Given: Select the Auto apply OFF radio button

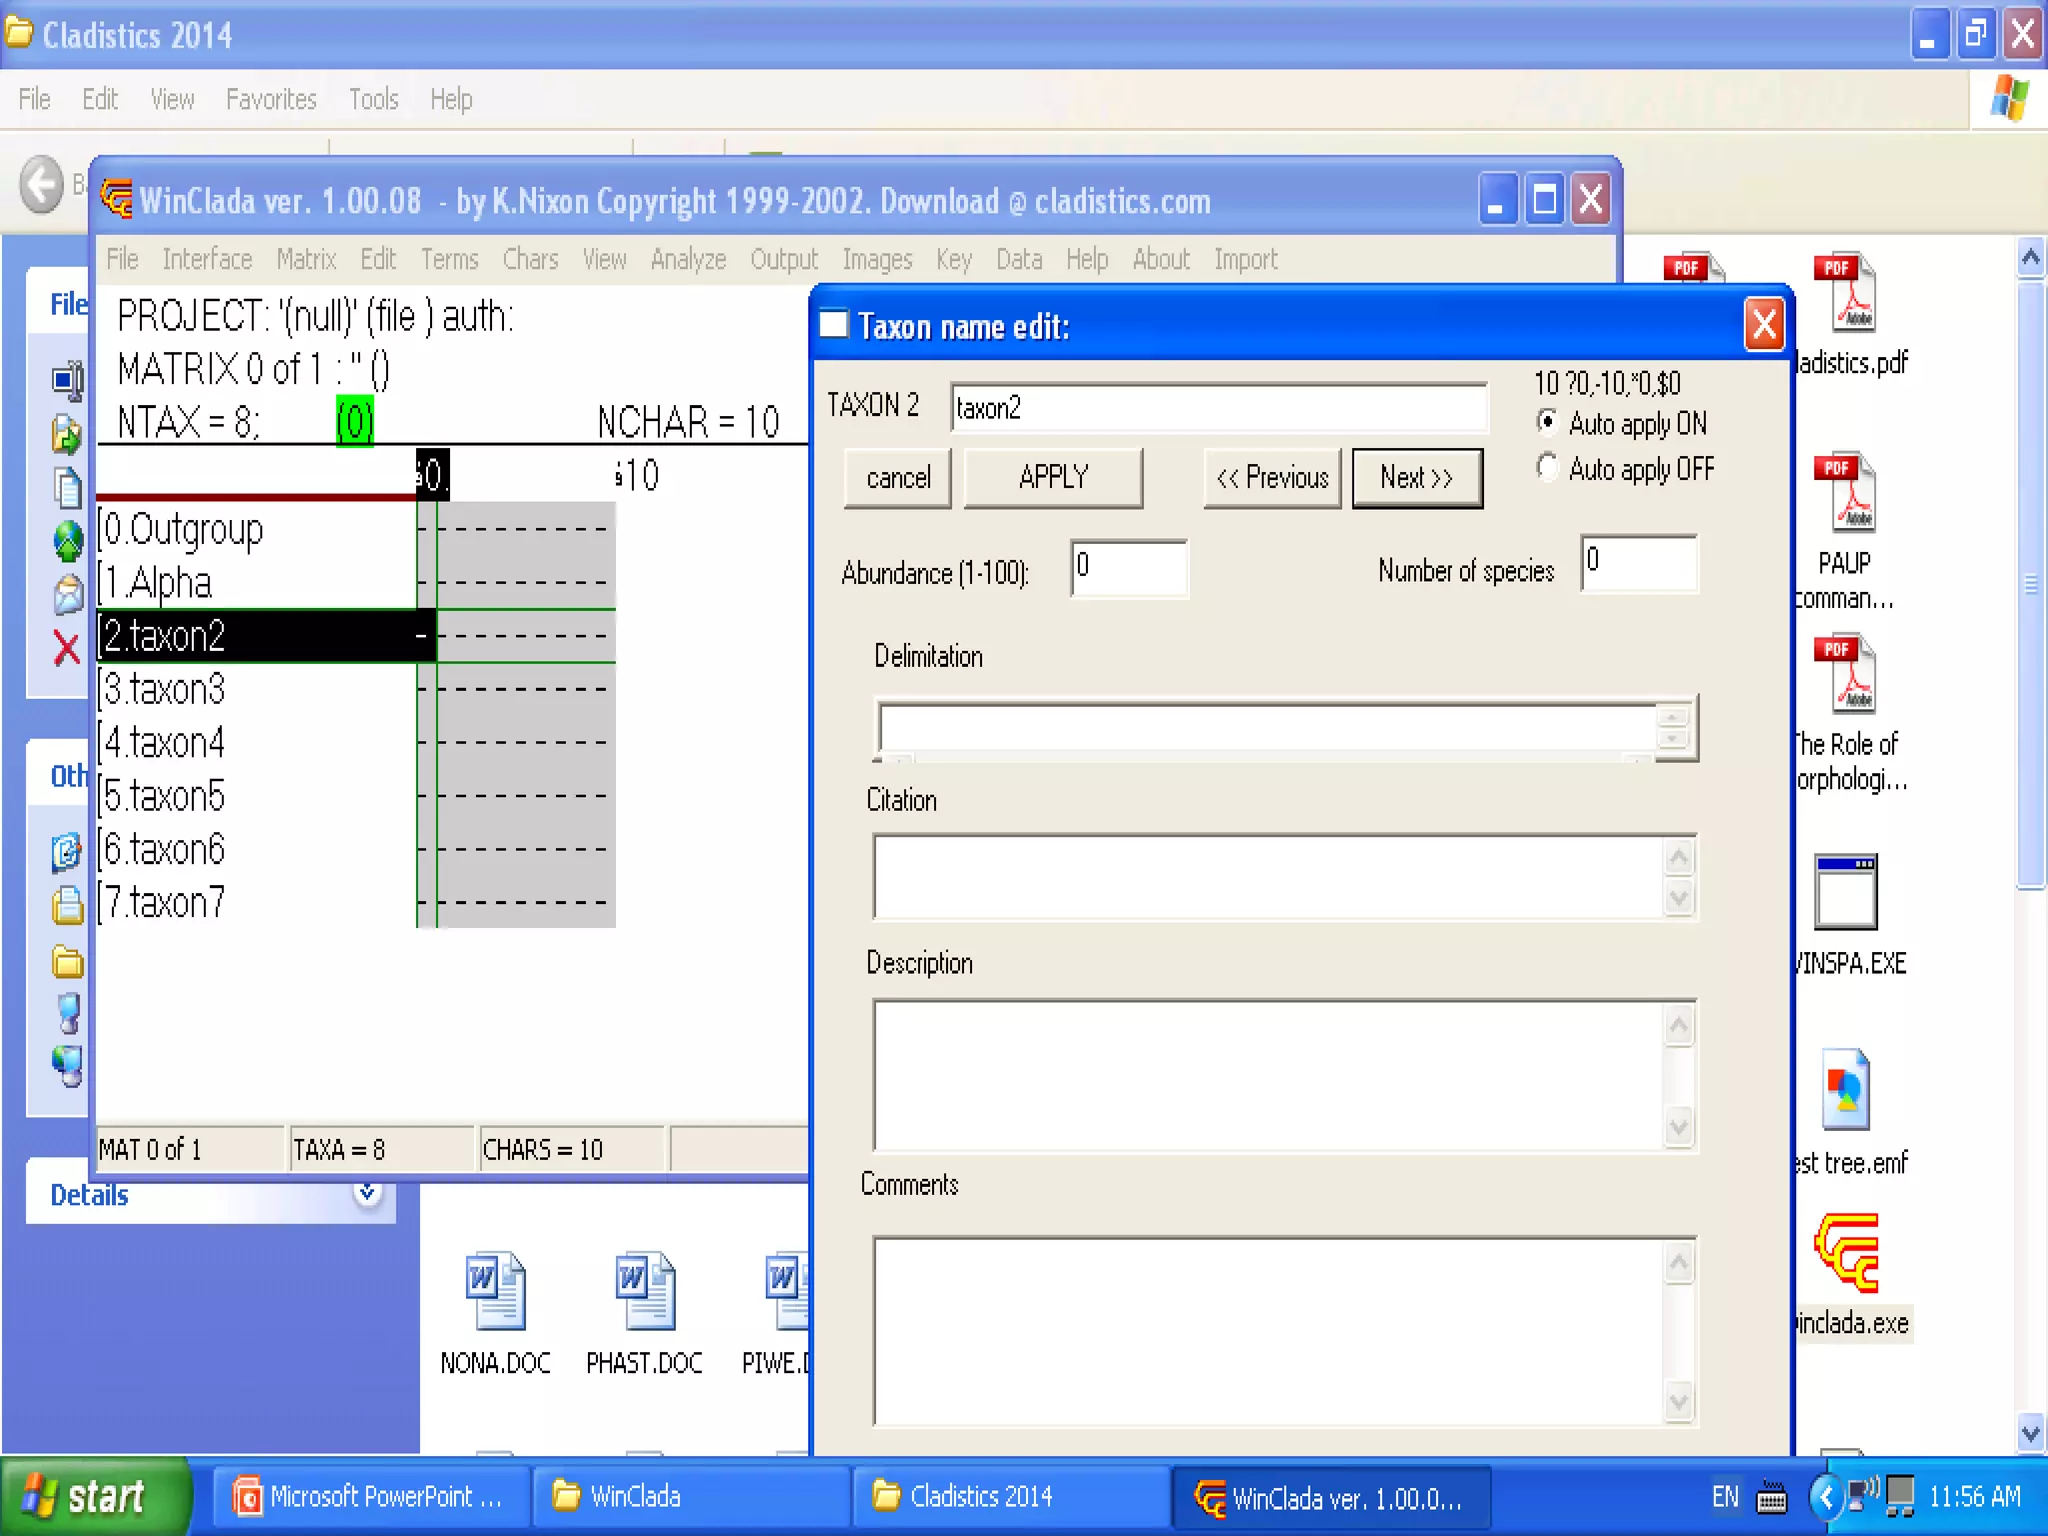Looking at the screenshot, I should tap(1547, 467).
